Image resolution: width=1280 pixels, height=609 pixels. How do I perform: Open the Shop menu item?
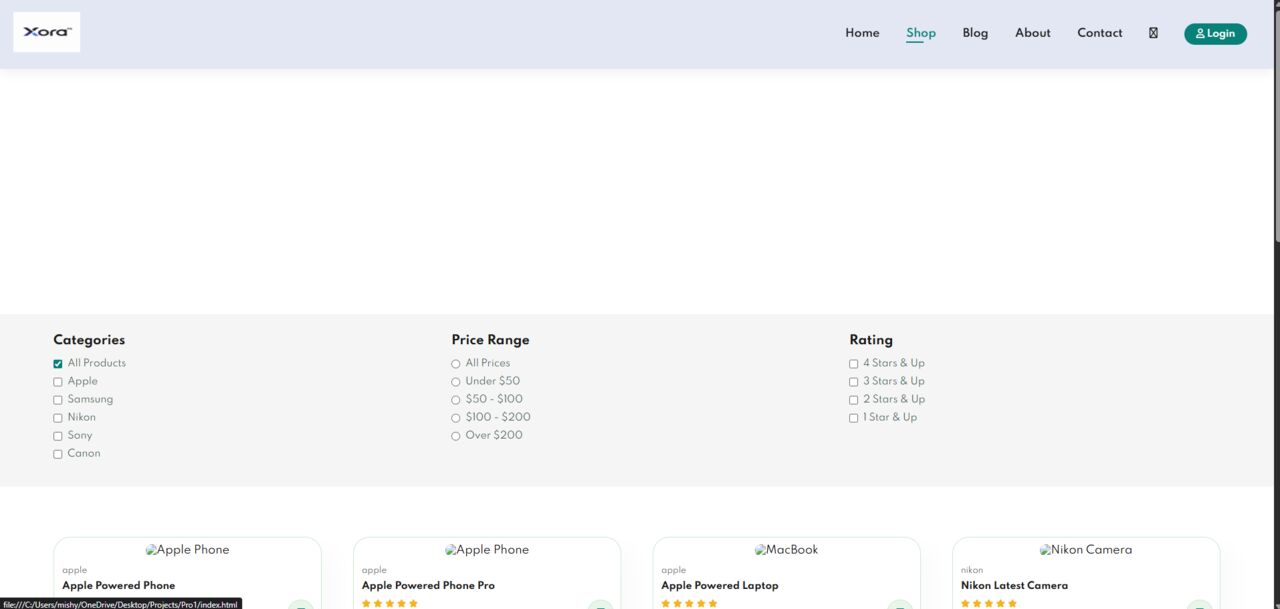[x=921, y=33]
